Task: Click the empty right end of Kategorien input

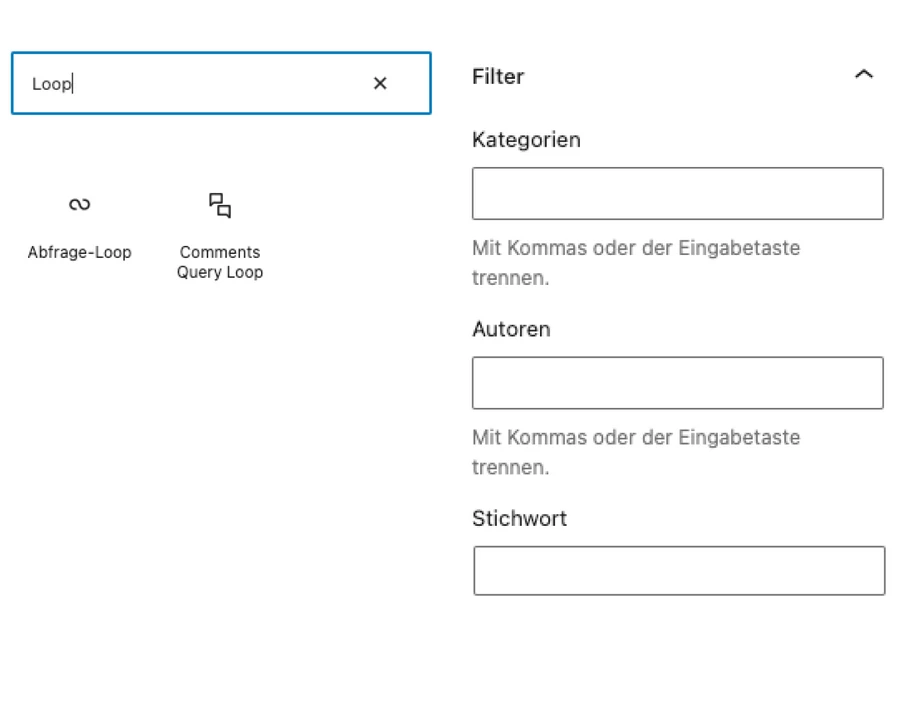Action: (x=850, y=193)
